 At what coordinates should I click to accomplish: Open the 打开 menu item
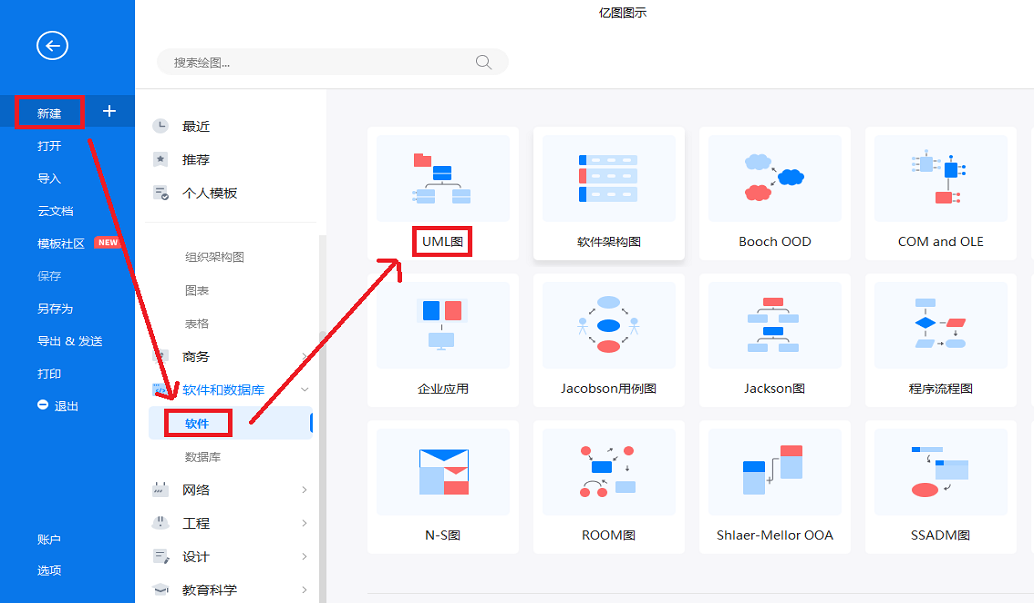pos(50,146)
